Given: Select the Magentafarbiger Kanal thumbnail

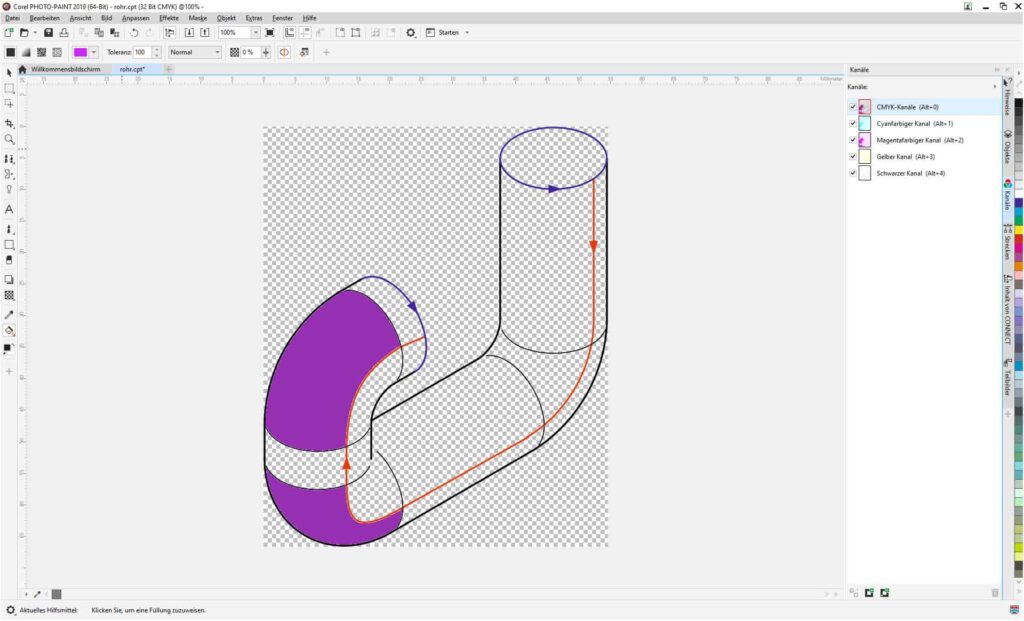Looking at the screenshot, I should click(865, 140).
